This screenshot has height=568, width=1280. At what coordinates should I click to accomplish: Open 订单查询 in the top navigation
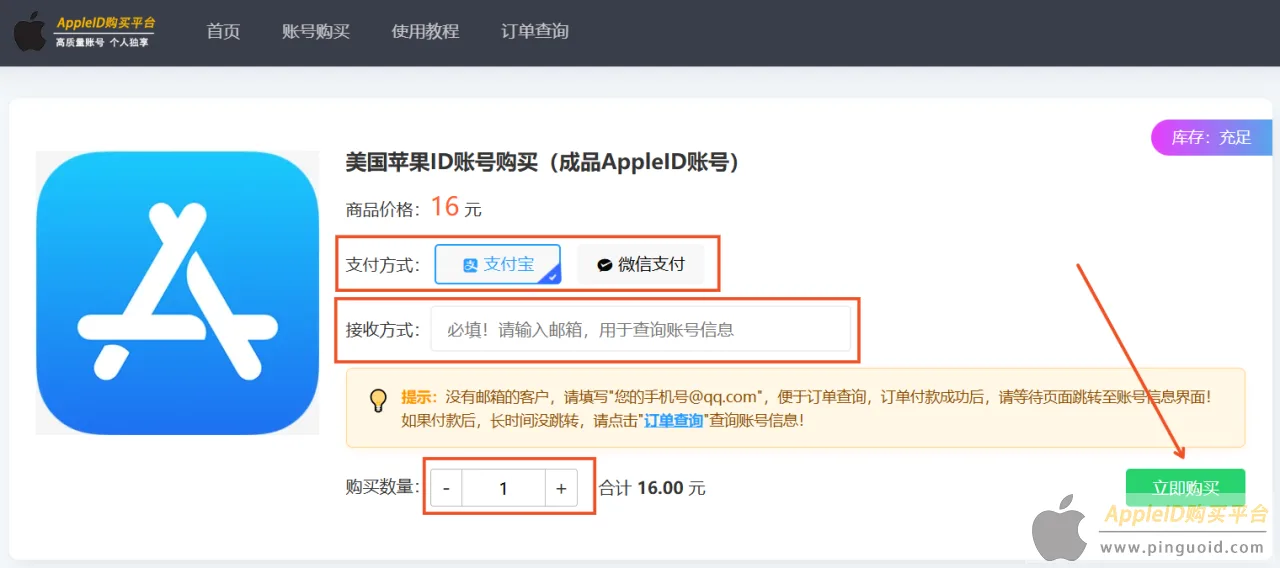pos(535,31)
